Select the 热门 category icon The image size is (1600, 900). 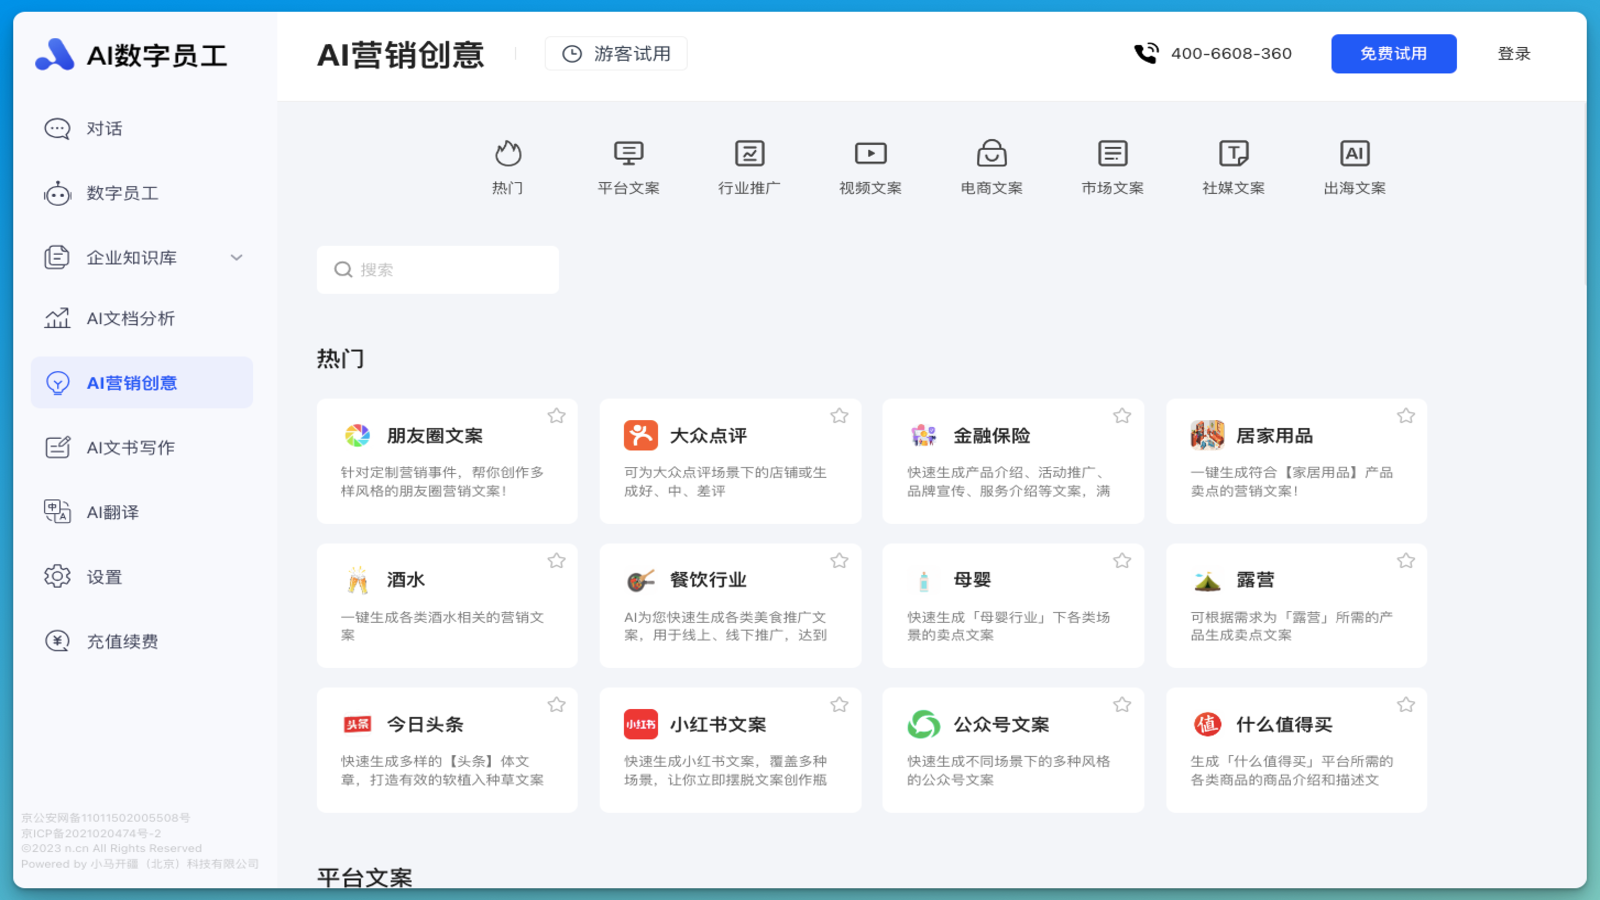[x=509, y=154]
